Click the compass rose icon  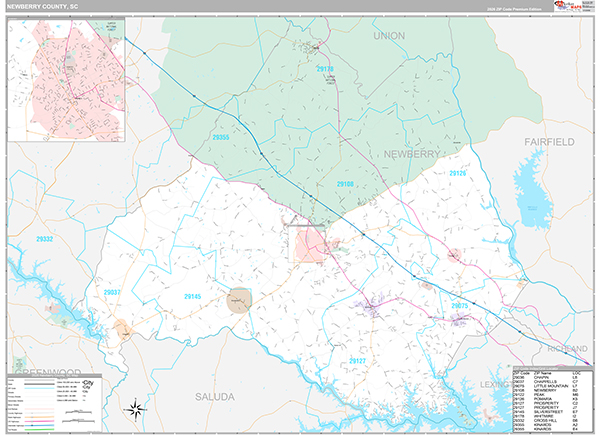(x=135, y=409)
